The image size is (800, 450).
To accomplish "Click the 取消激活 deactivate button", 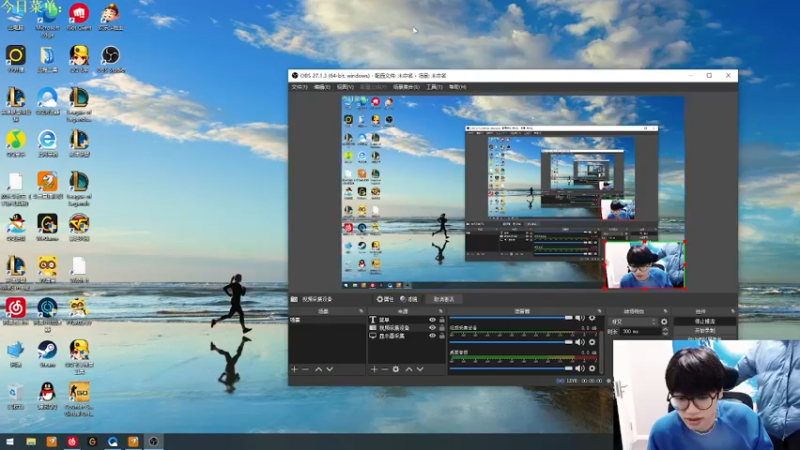I will [x=443, y=299].
